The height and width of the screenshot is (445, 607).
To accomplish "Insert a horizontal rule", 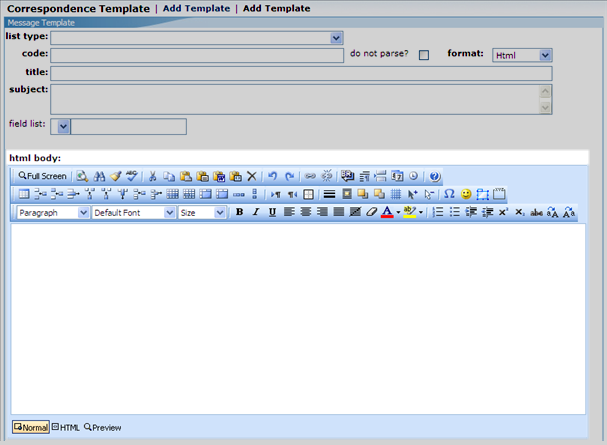I will [x=329, y=194].
